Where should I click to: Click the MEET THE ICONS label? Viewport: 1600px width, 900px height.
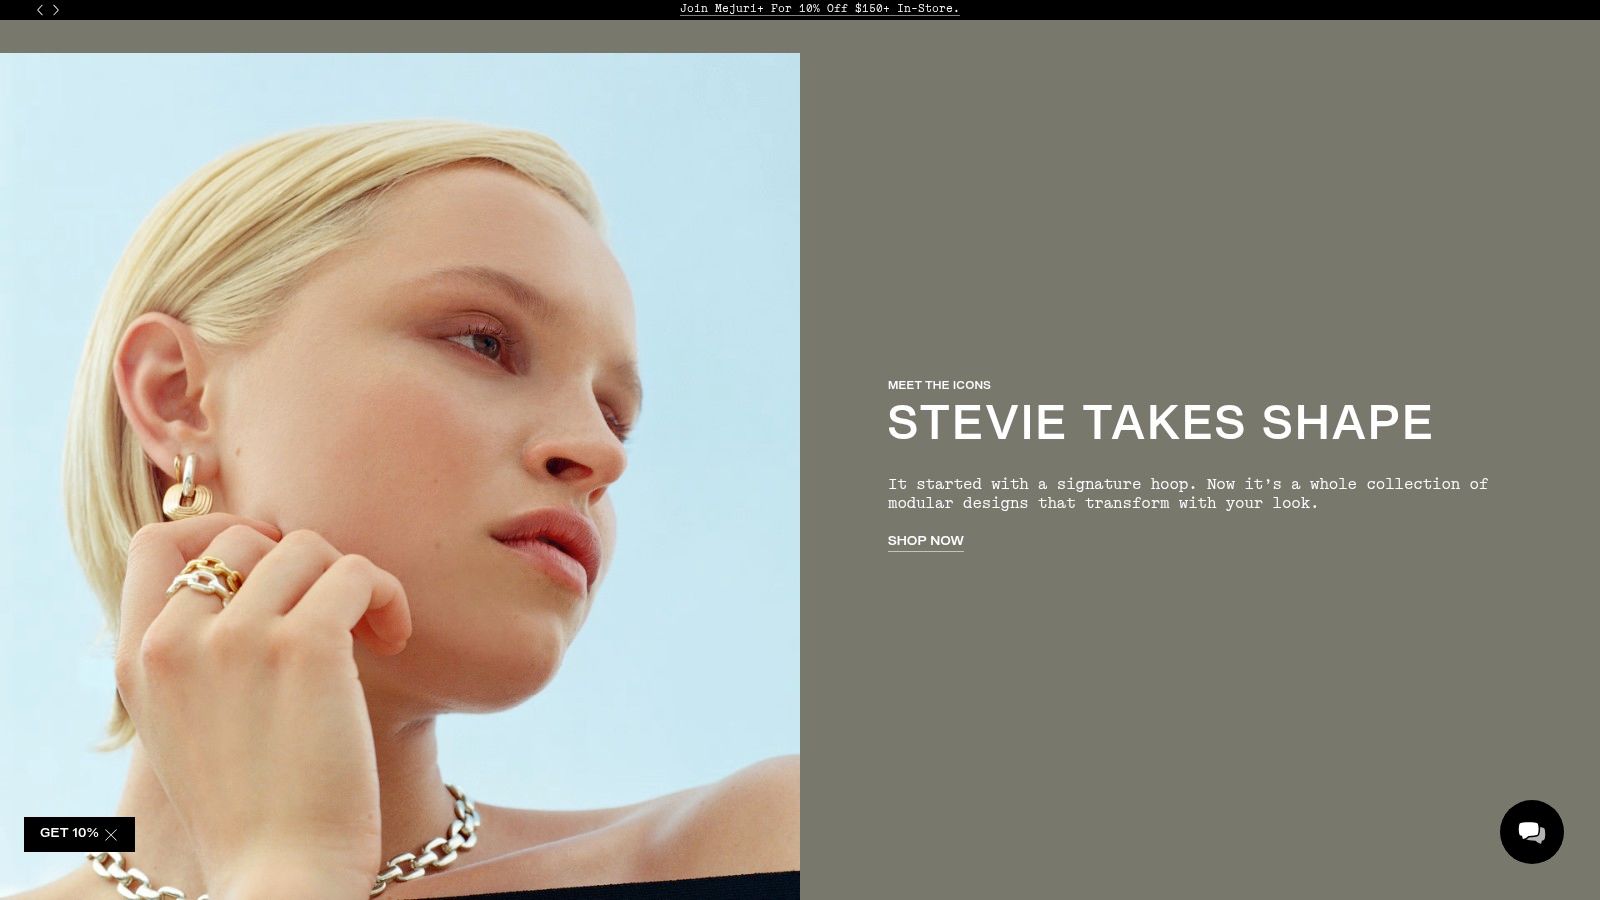pos(939,385)
